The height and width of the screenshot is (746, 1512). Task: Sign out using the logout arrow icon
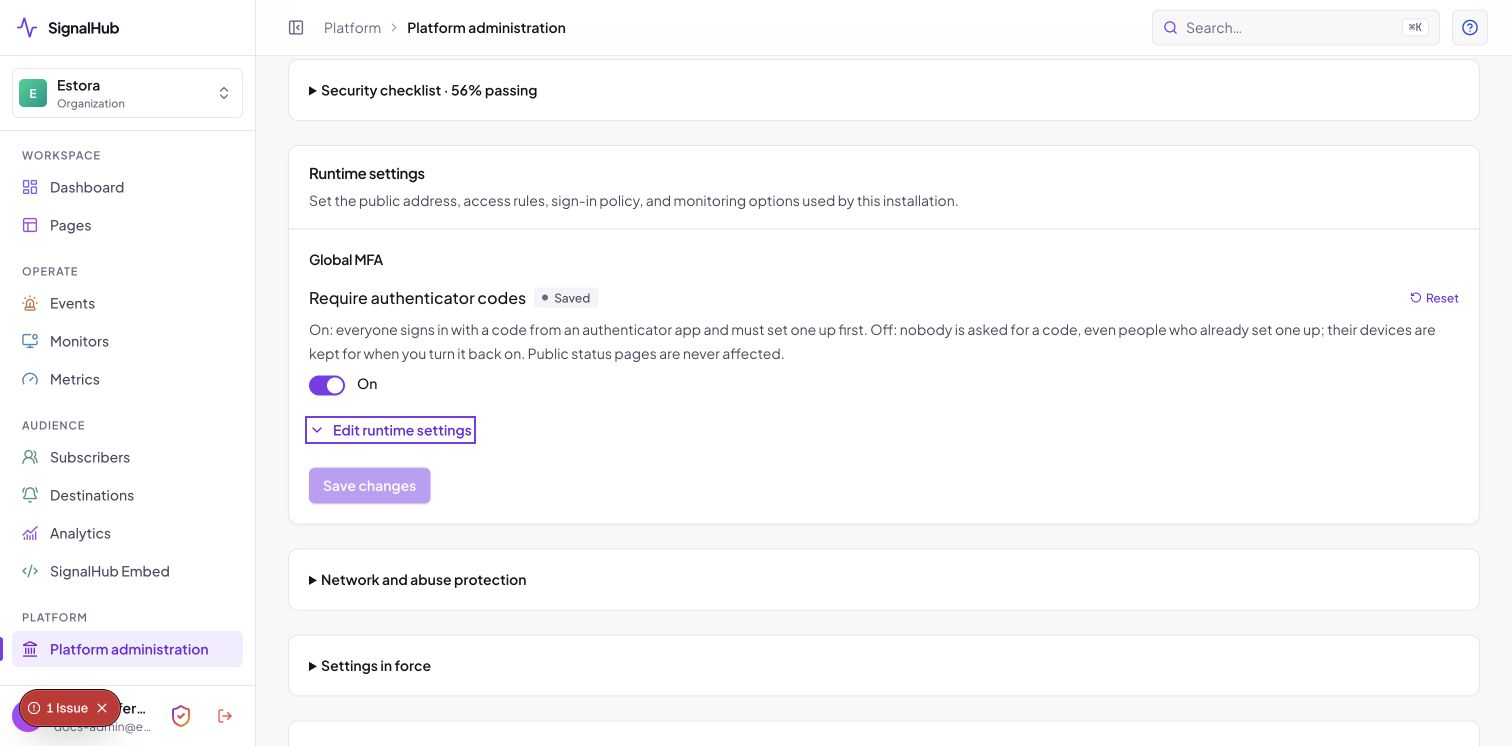point(225,716)
